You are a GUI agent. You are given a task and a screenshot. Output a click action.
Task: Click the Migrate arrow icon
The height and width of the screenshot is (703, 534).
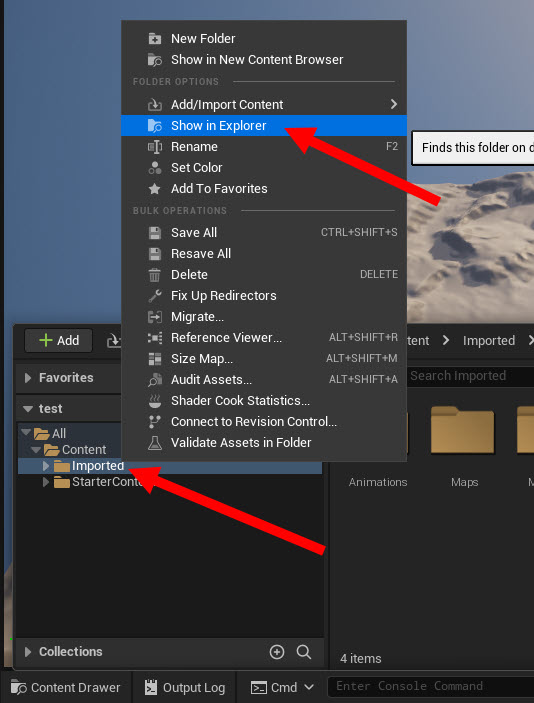(x=155, y=317)
